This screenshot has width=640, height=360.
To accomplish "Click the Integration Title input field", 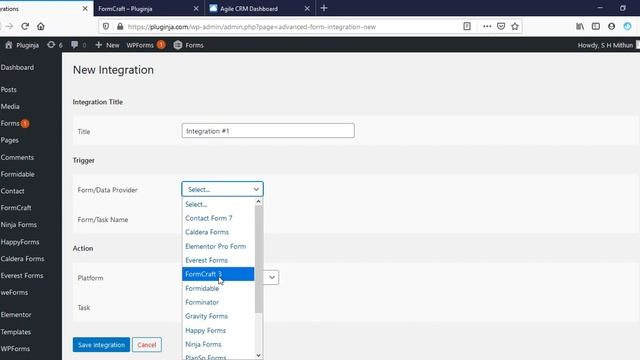I will pos(268,131).
